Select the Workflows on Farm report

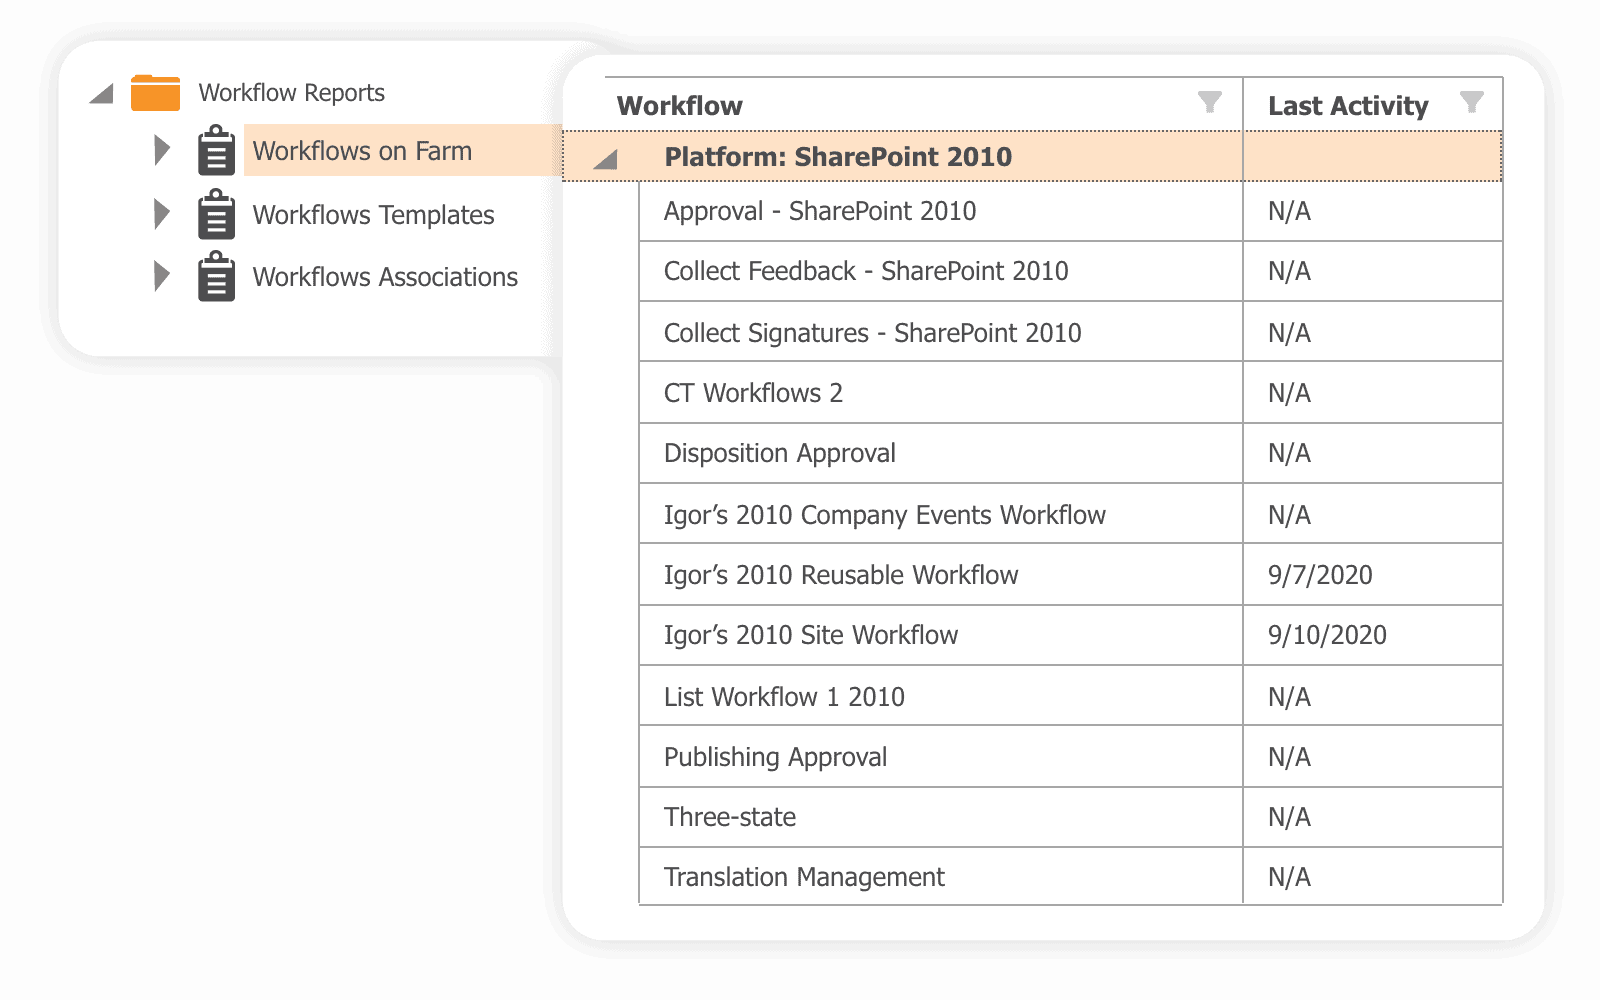coord(363,151)
